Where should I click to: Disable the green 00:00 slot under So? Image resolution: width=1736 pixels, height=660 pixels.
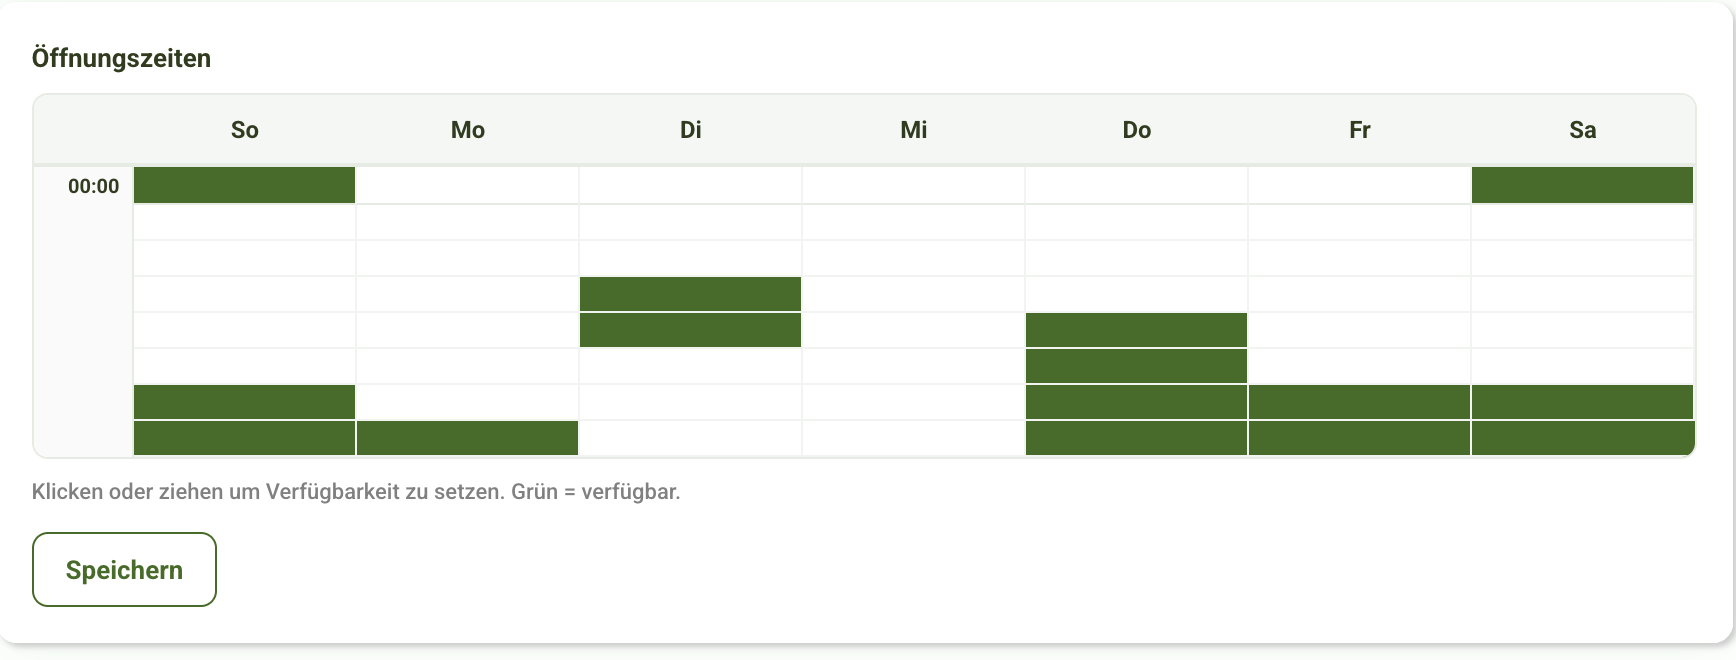point(244,185)
